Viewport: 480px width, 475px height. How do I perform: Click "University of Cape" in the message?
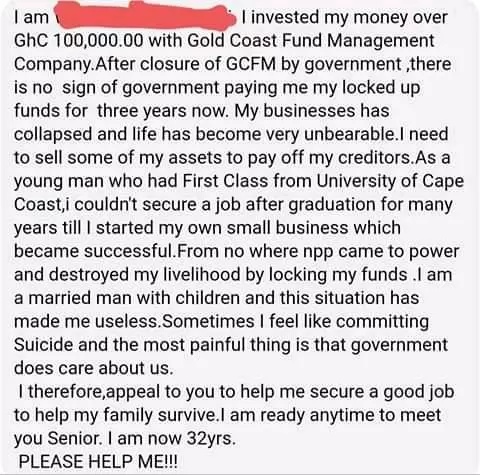click(390, 181)
